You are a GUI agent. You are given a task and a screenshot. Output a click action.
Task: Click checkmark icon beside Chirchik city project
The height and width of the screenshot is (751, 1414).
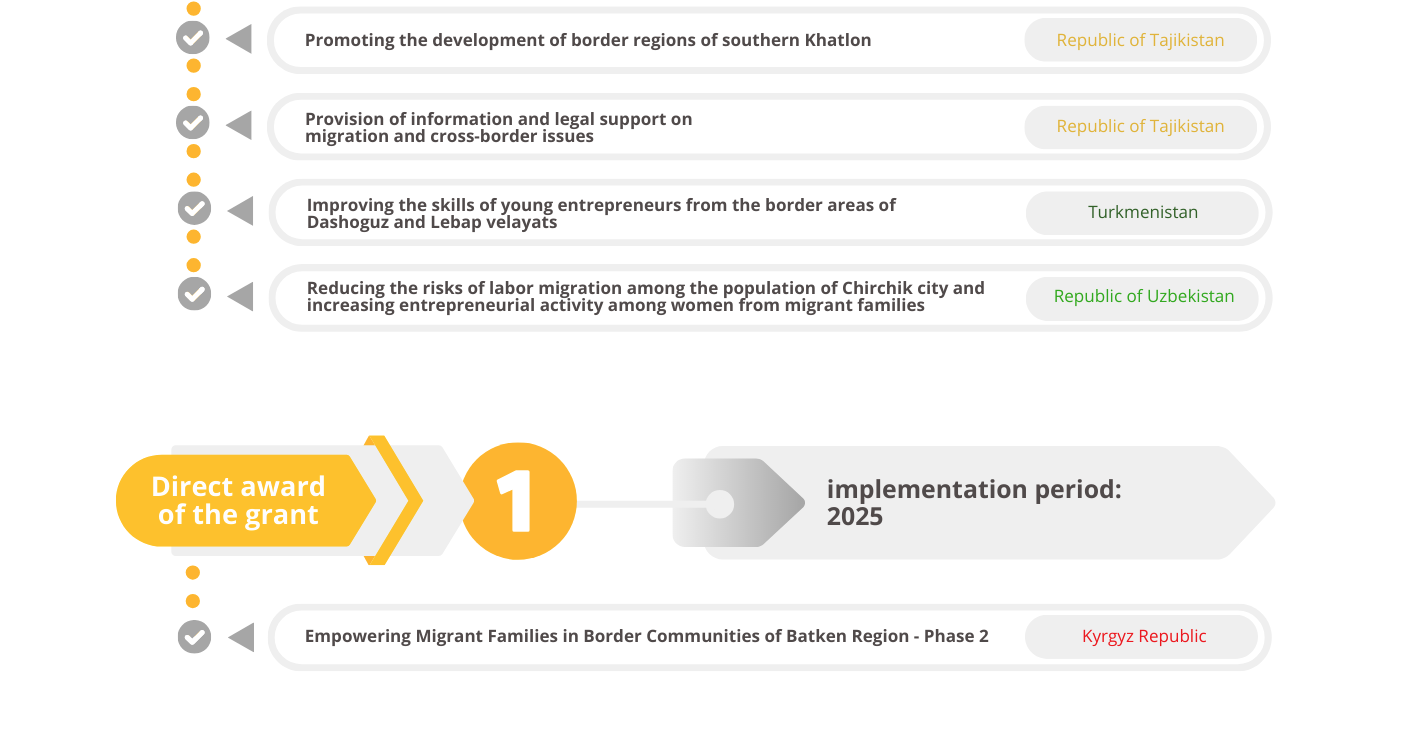pyautogui.click(x=194, y=294)
